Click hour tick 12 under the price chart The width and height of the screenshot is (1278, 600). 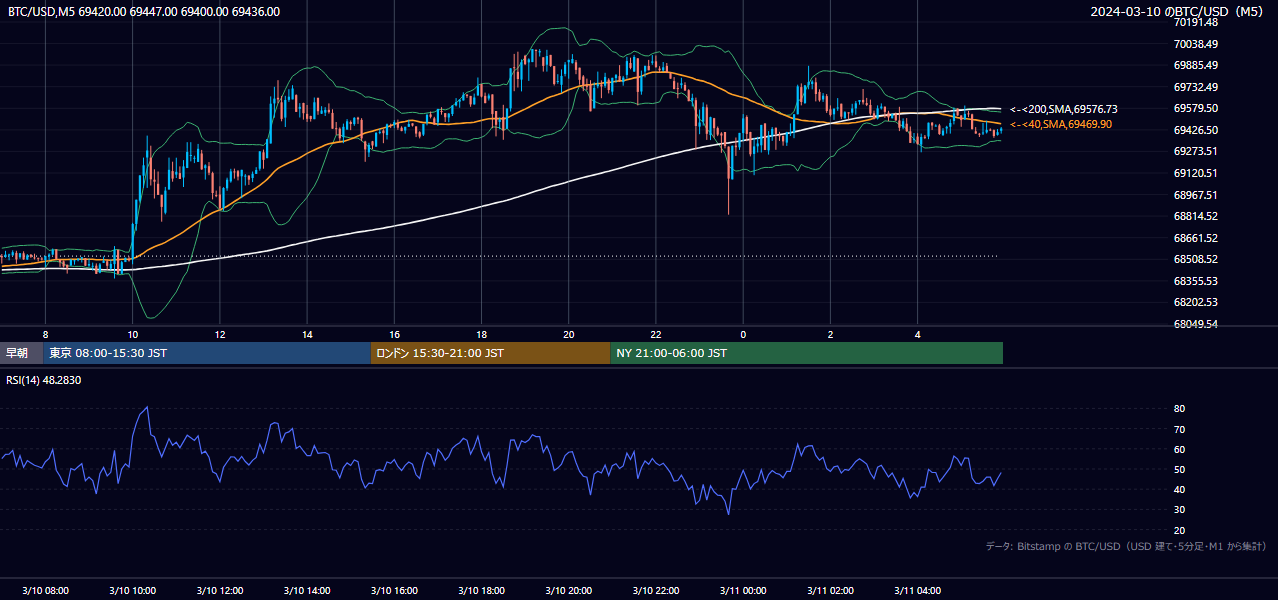tap(220, 334)
